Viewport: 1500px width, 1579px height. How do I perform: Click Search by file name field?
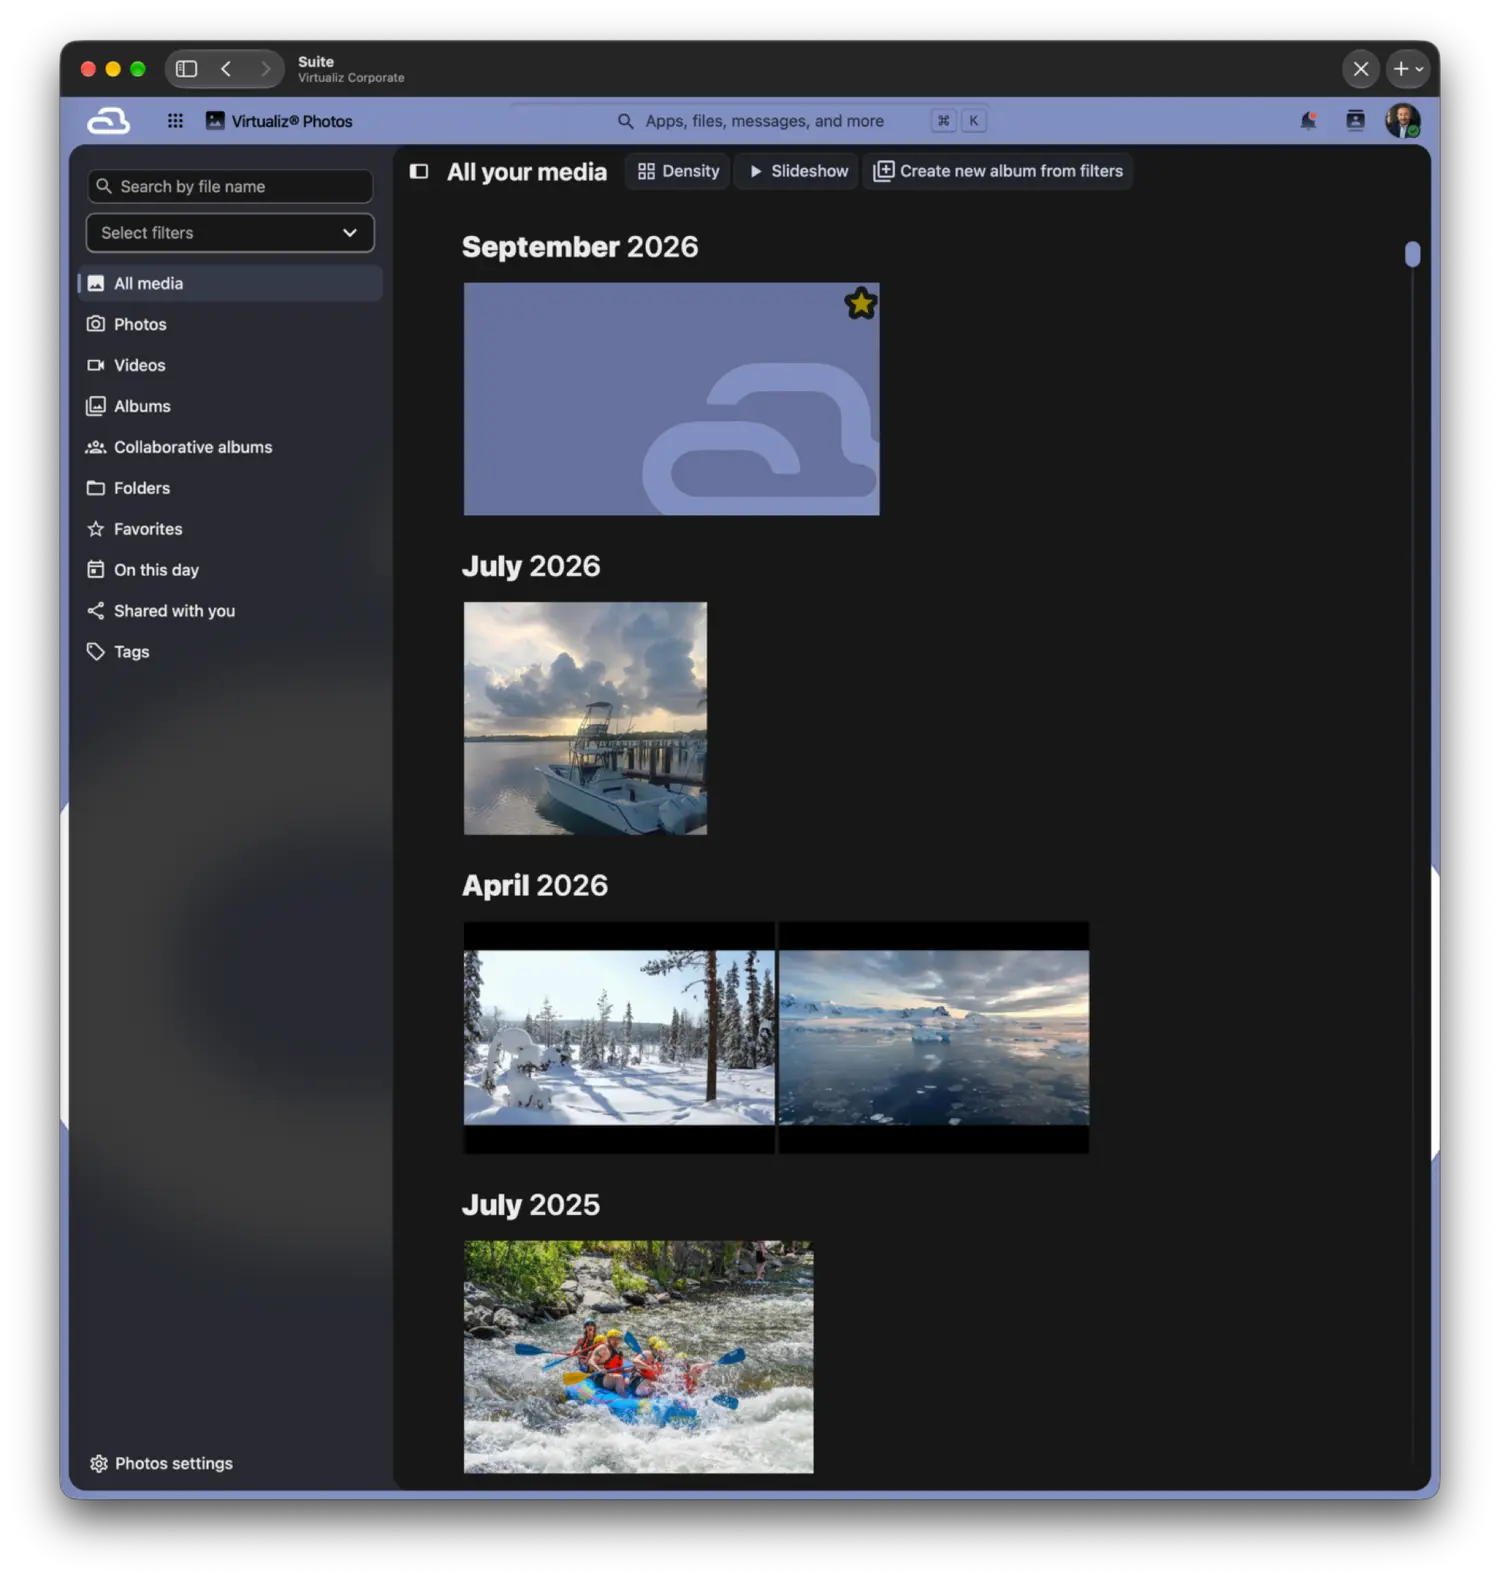230,186
